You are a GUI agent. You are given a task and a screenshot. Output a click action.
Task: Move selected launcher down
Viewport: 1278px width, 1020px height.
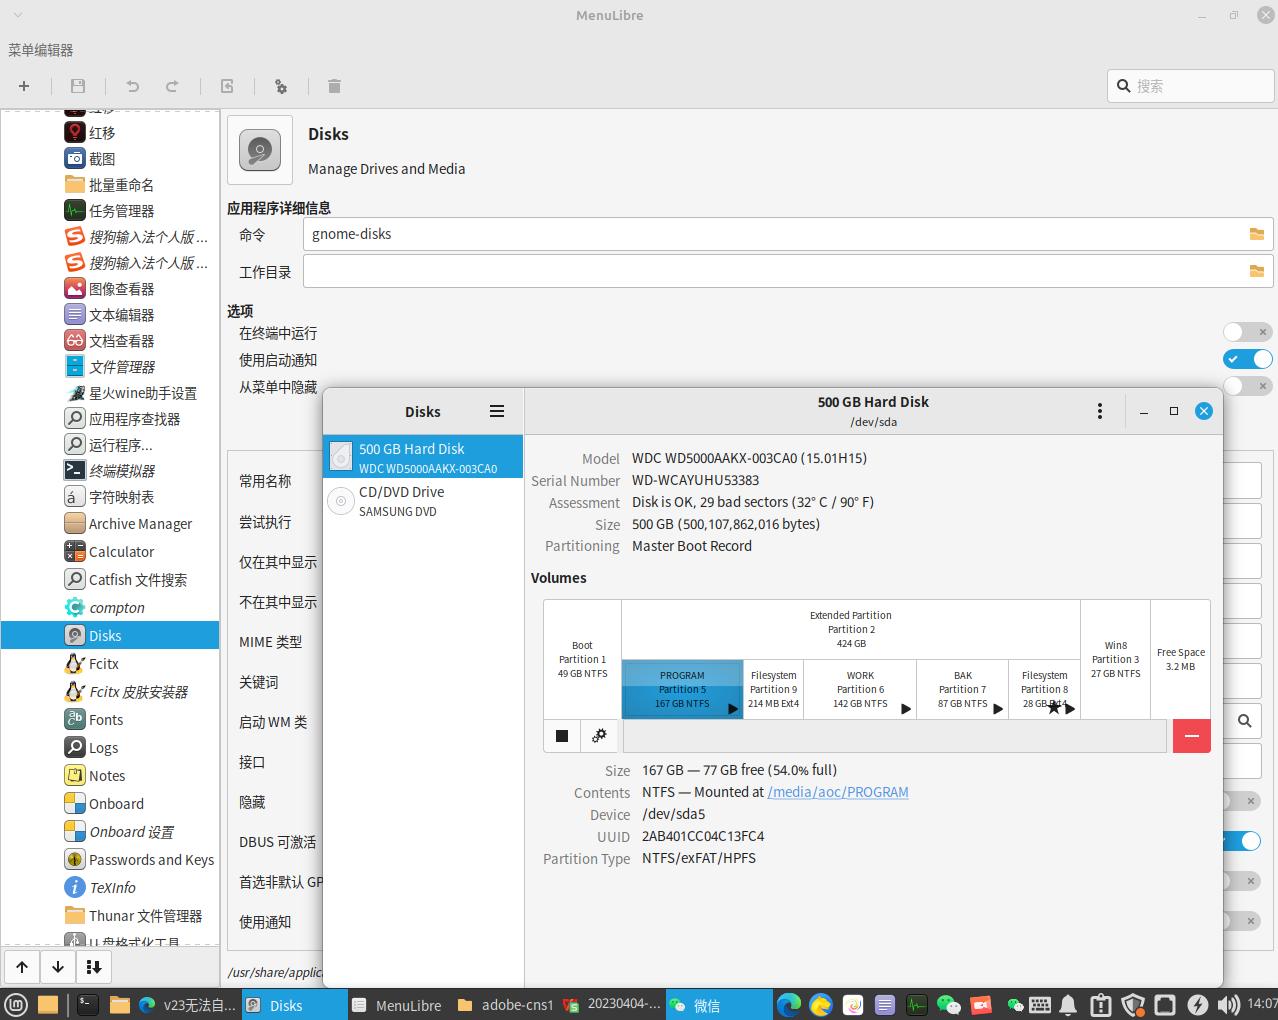58,967
